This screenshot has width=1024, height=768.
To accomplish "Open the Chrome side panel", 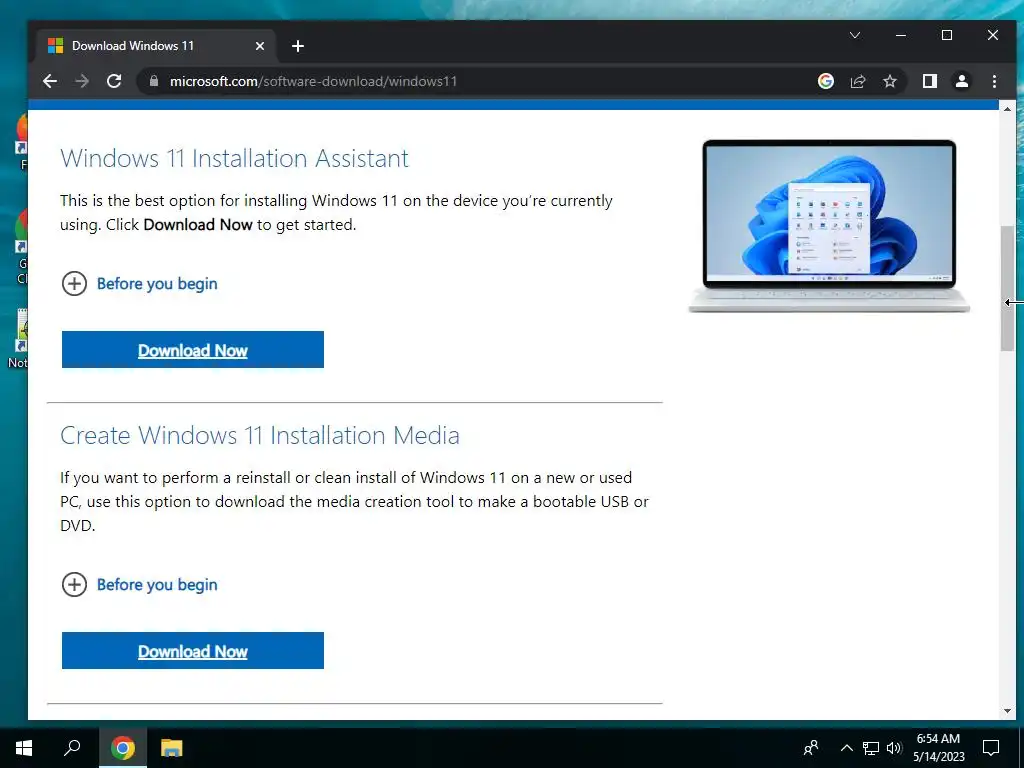I will tap(929, 81).
